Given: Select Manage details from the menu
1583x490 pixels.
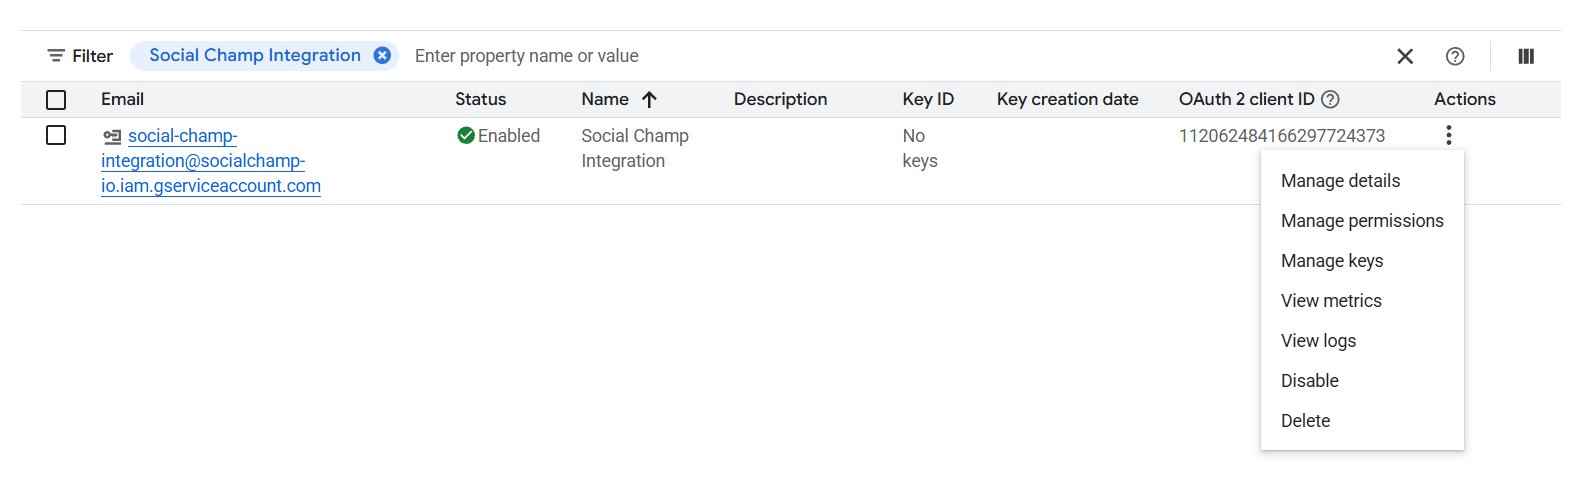Looking at the screenshot, I should point(1340,181).
